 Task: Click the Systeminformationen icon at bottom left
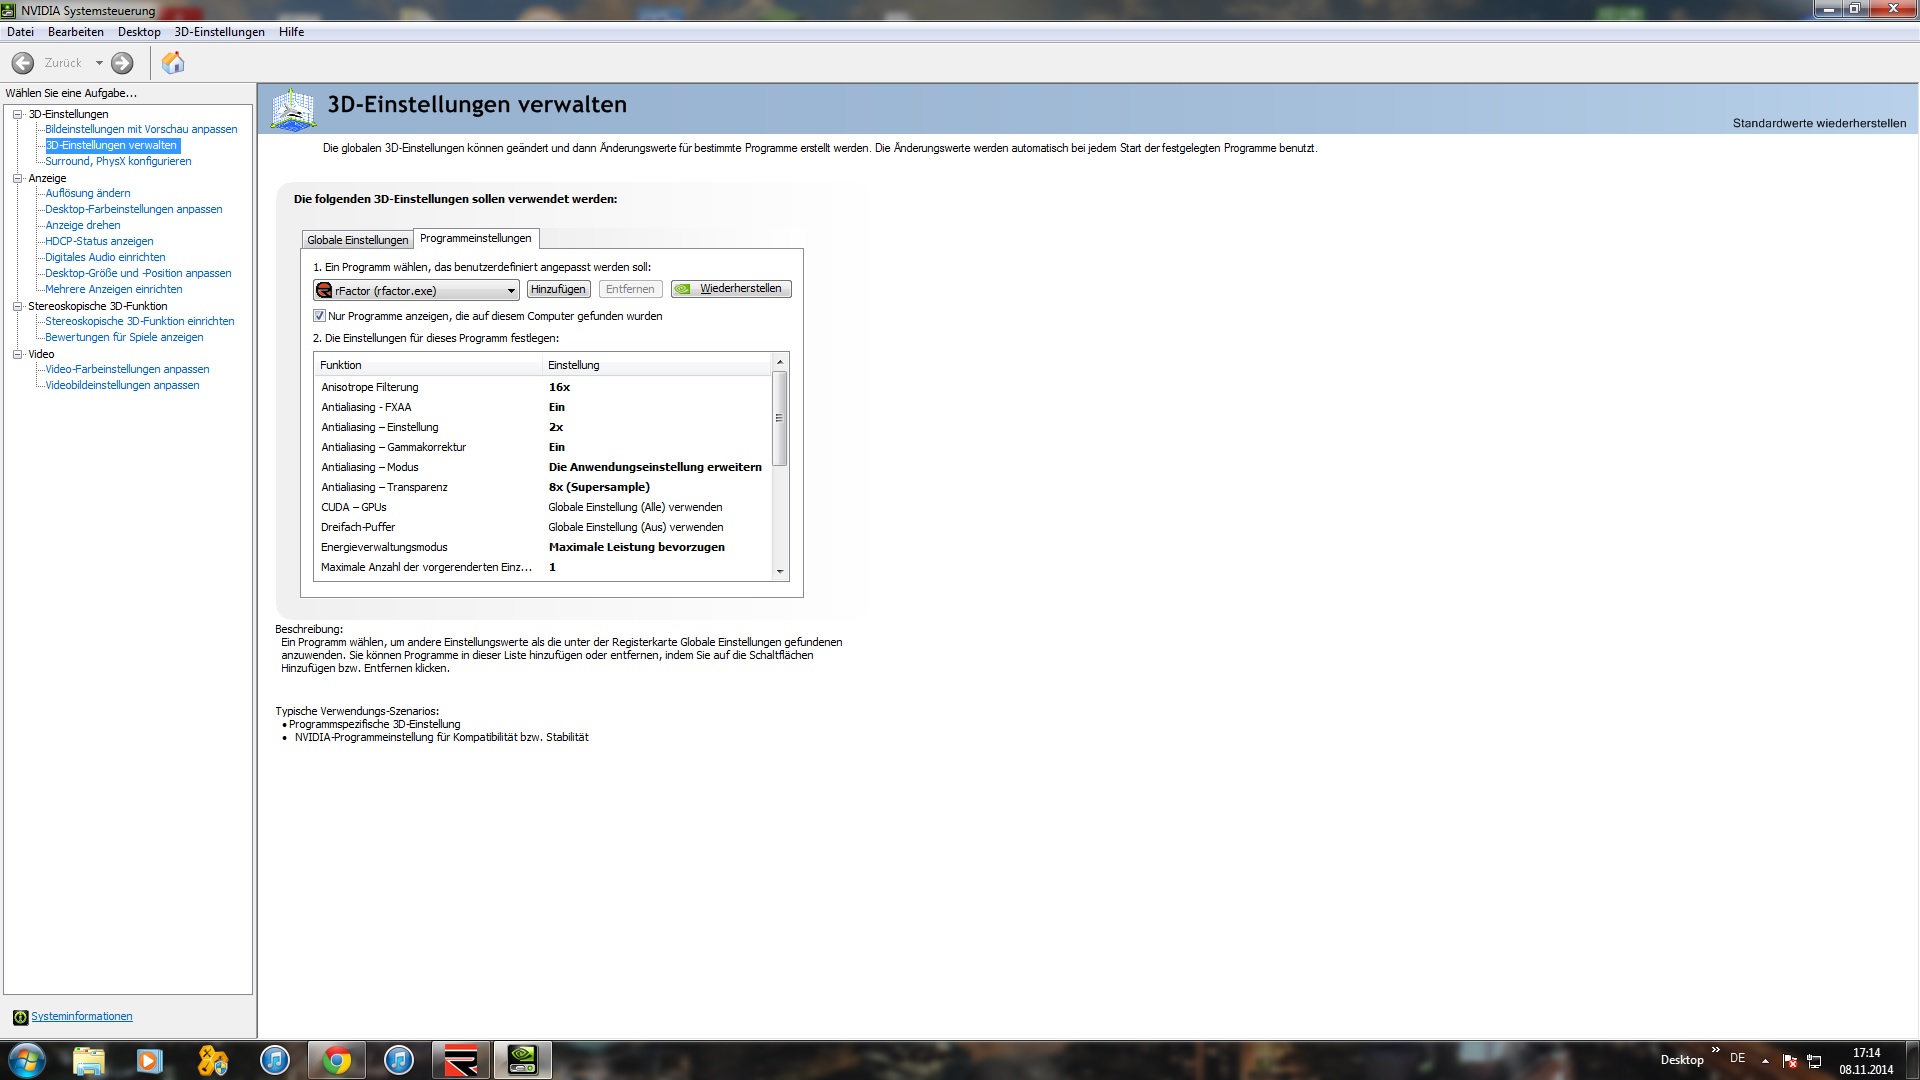click(20, 1017)
